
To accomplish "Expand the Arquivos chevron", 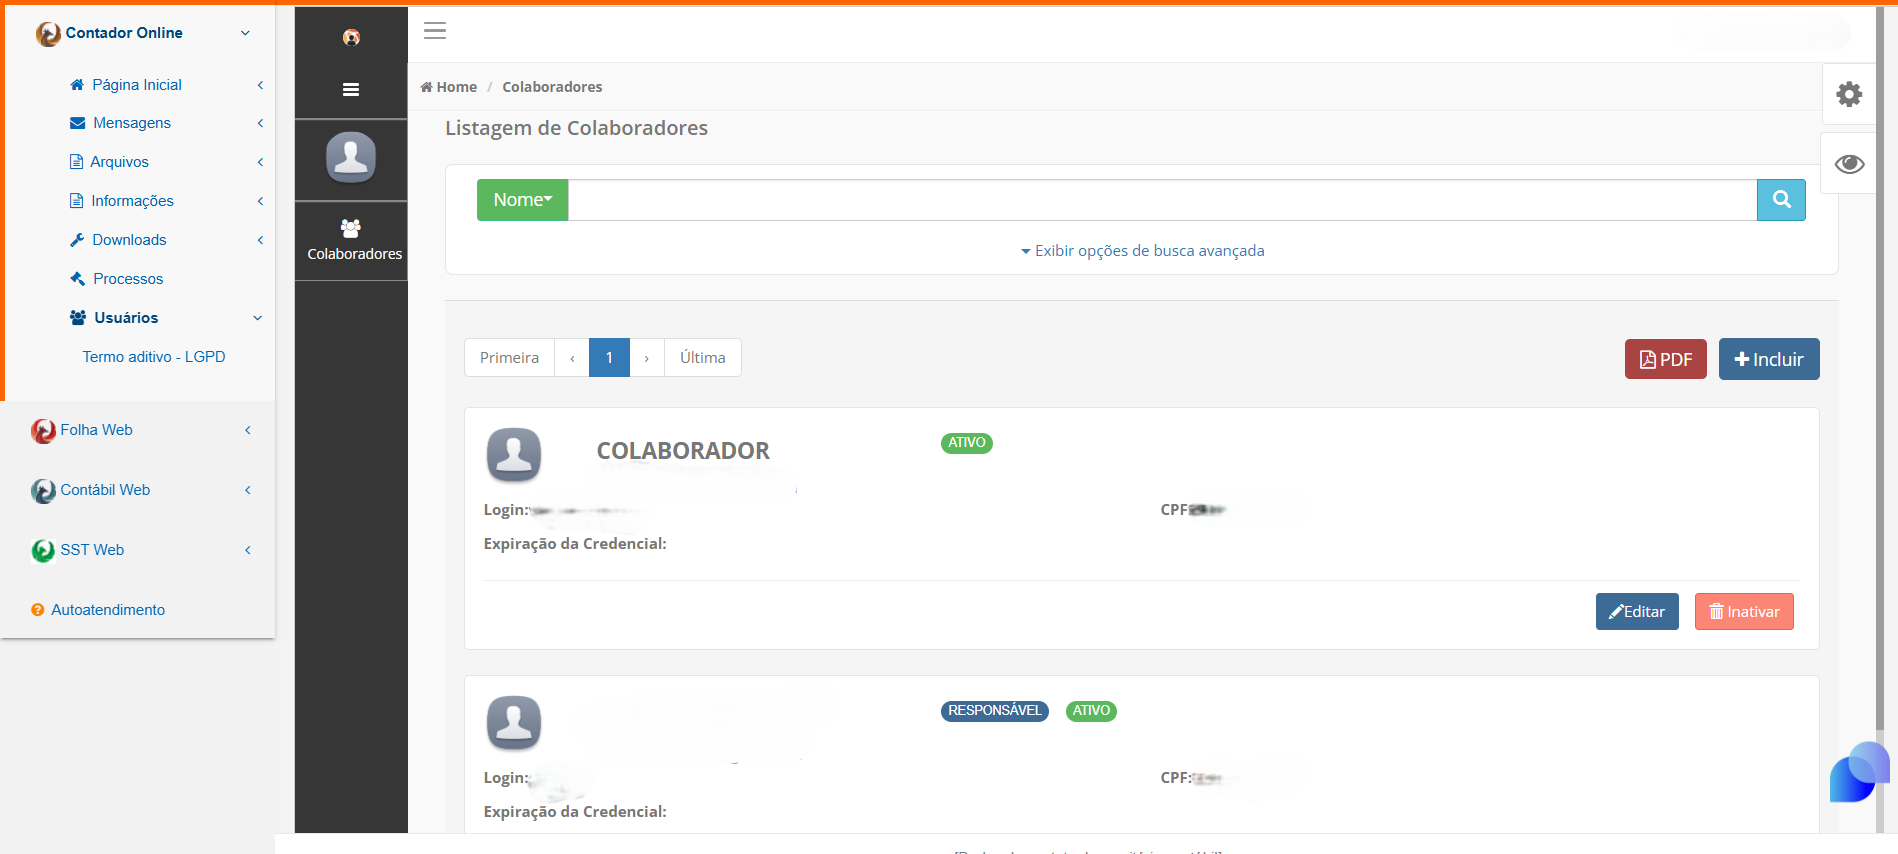I will (x=260, y=162).
